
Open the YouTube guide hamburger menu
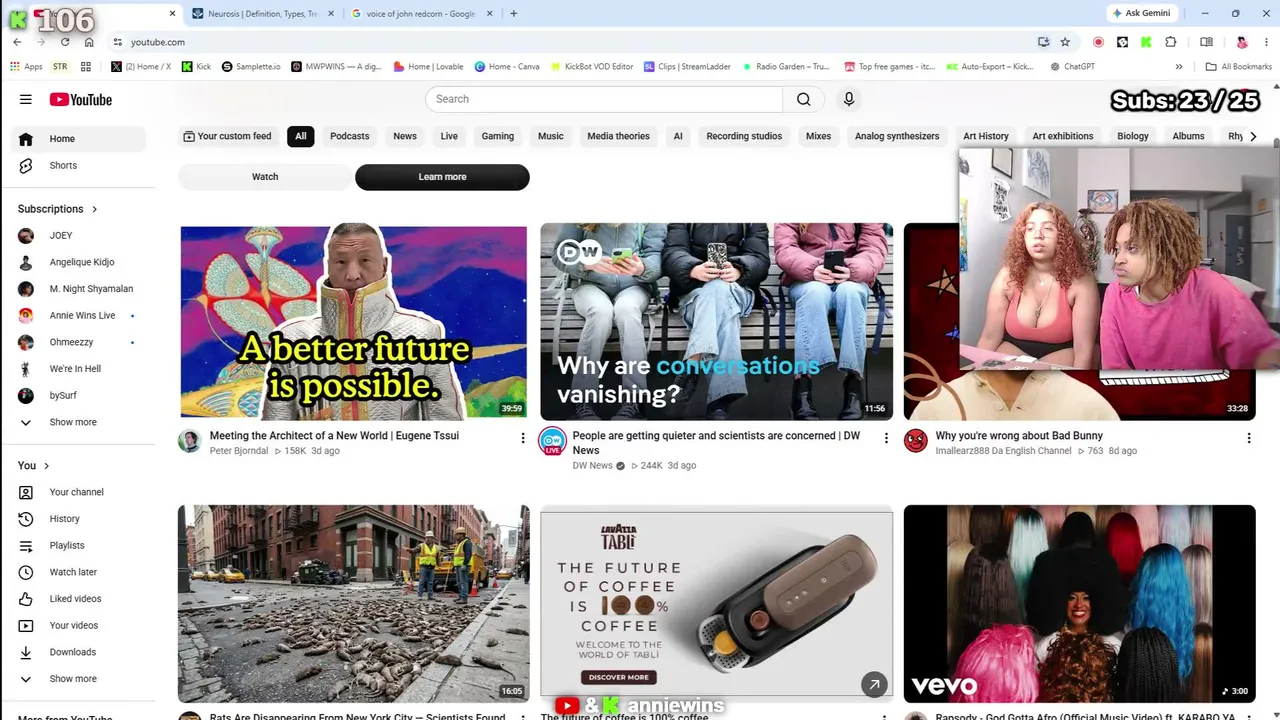coord(26,99)
